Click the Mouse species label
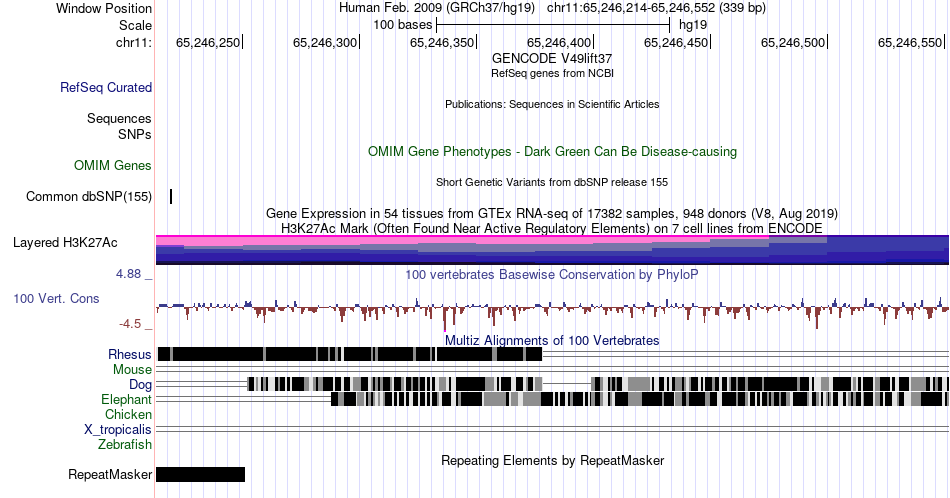The height and width of the screenshot is (498, 950). click(x=132, y=370)
